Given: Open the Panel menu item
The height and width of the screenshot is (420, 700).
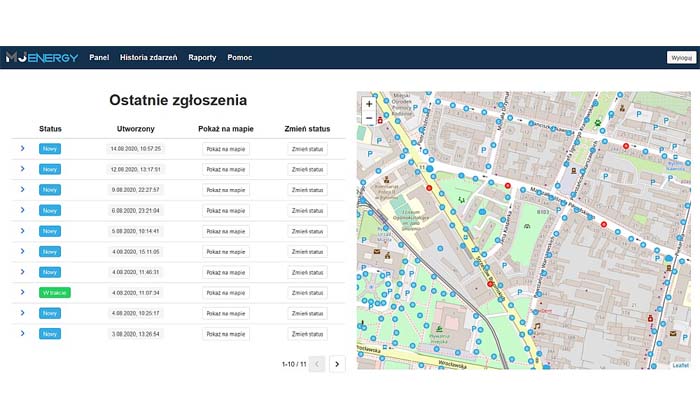Looking at the screenshot, I should (98, 57).
